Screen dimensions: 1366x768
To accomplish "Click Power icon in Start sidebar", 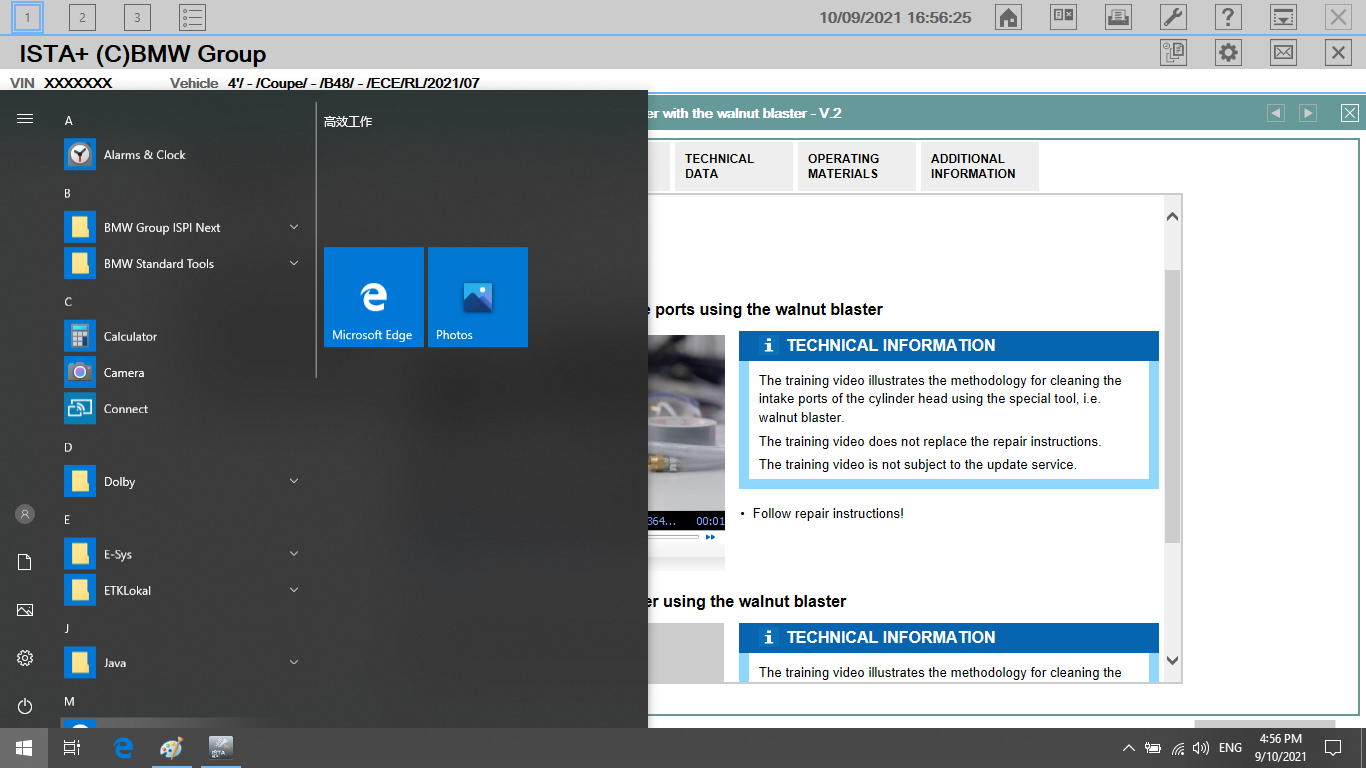I will coord(25,706).
